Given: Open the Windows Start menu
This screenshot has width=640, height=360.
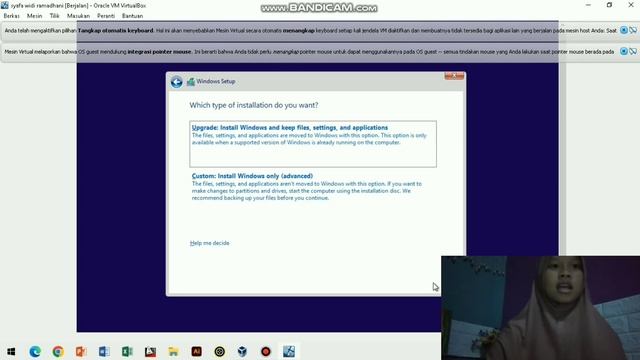Looking at the screenshot, I should [11, 351].
